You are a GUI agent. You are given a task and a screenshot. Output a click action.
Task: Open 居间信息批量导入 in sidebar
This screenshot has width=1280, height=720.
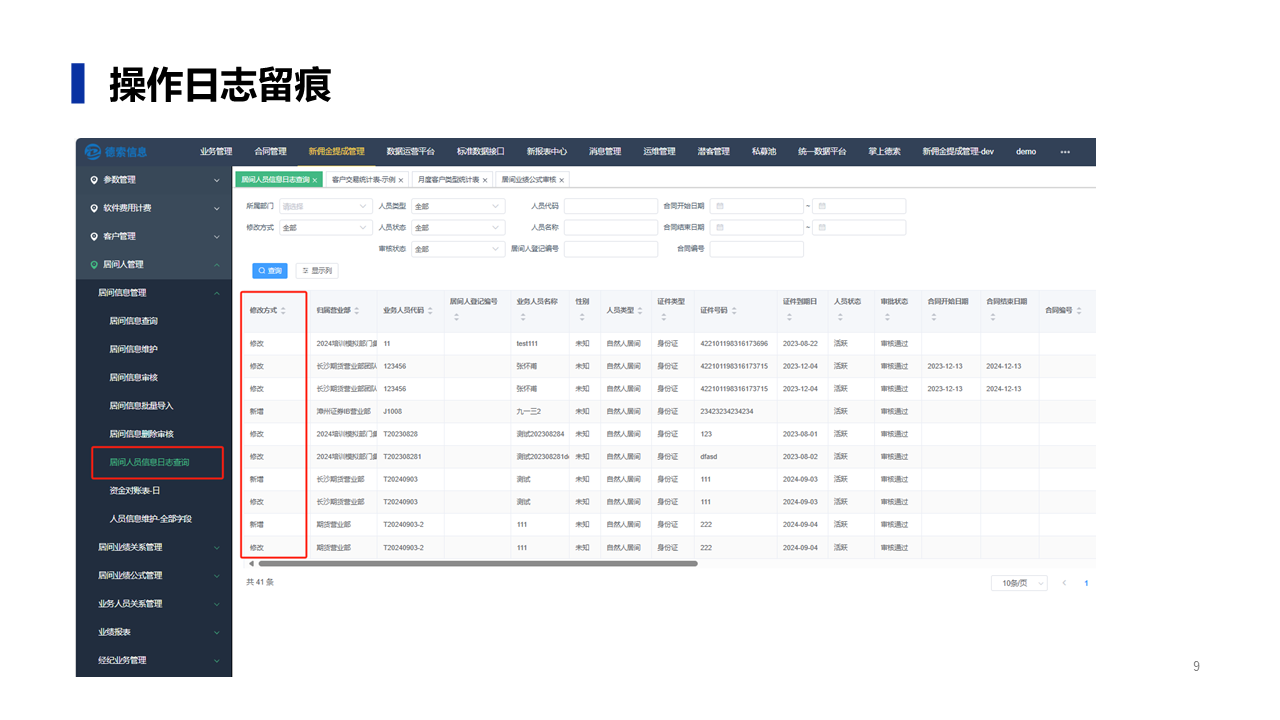pos(141,406)
